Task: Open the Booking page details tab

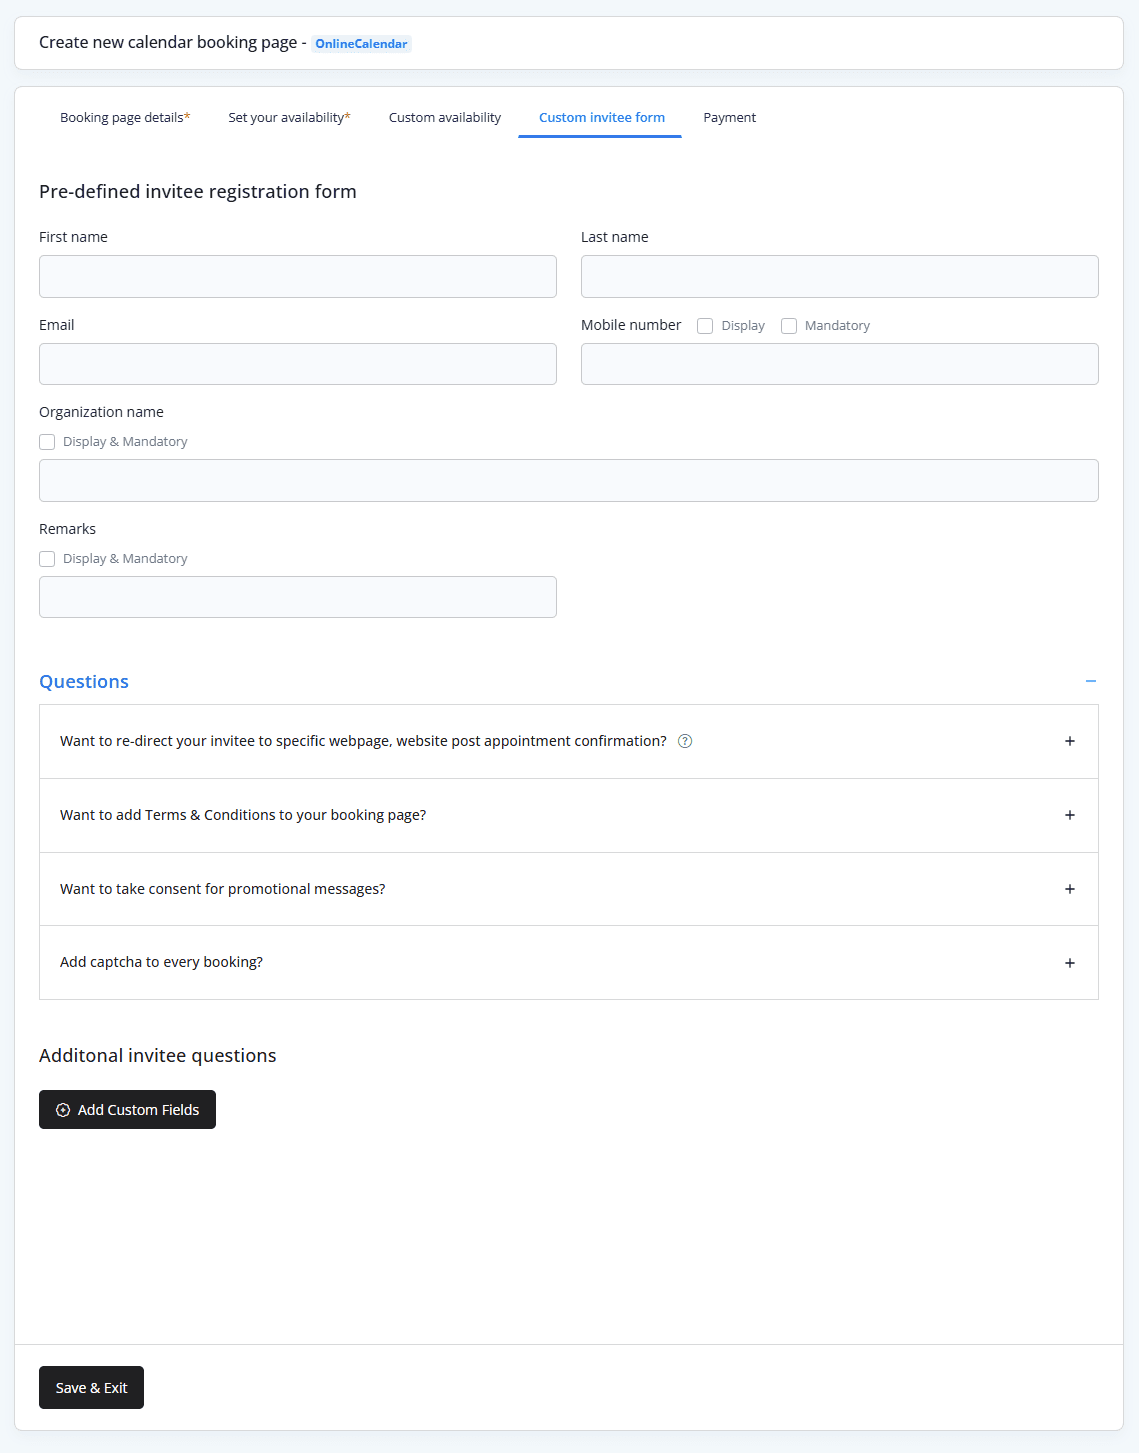Action: pyautogui.click(x=124, y=118)
